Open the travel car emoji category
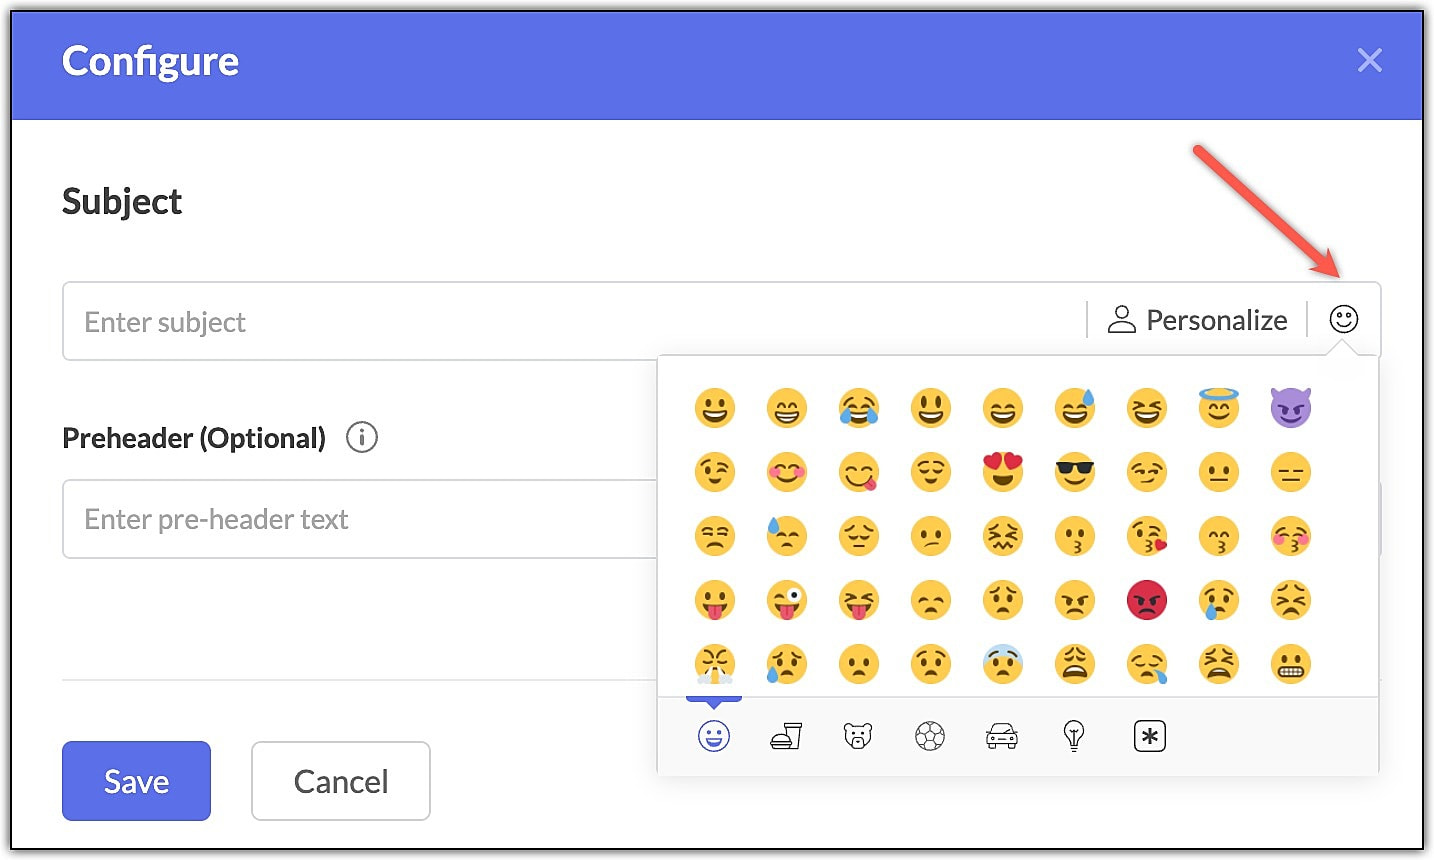The height and width of the screenshot is (860, 1434). 1002,737
